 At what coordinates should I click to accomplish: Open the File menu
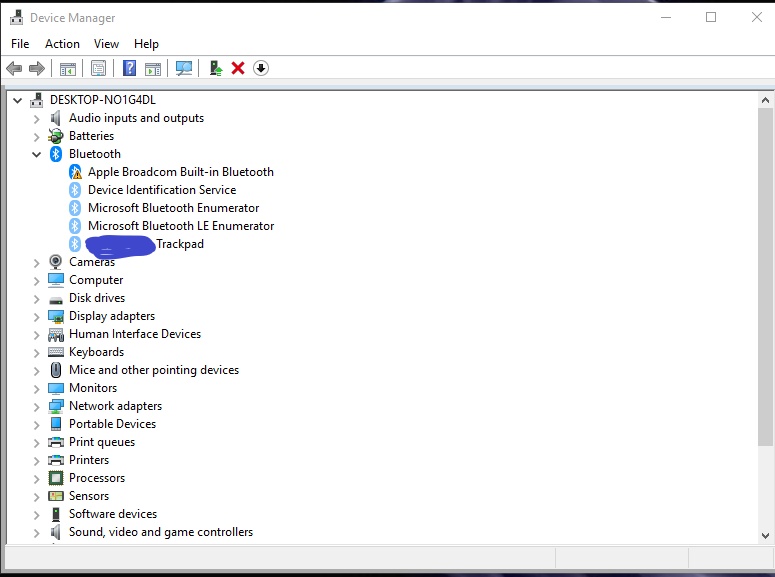[20, 44]
